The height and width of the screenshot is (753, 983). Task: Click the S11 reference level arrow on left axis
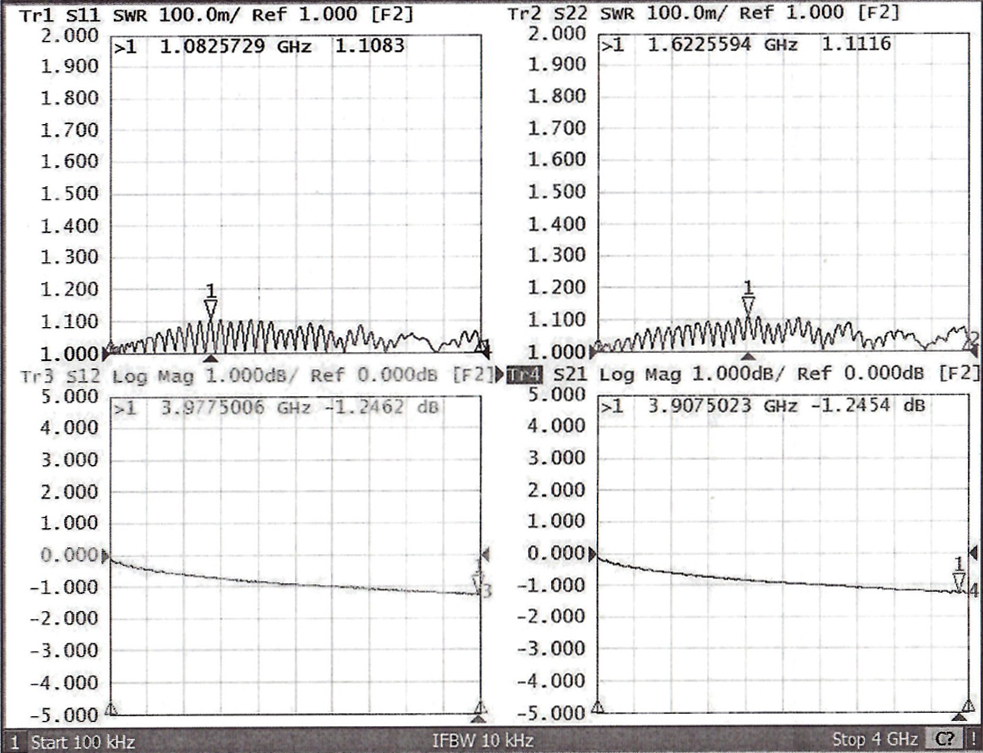pyautogui.click(x=109, y=352)
